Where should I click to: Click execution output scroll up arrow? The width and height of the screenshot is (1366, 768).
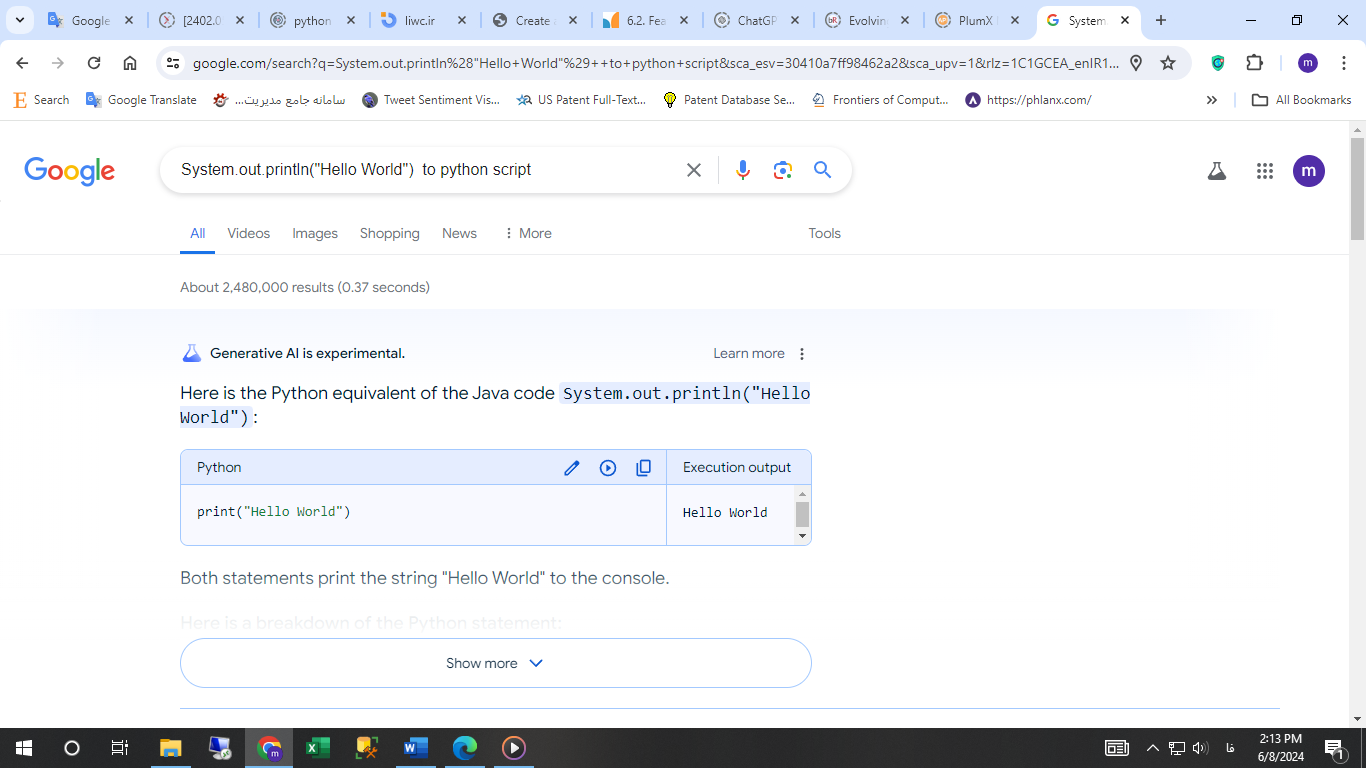pyautogui.click(x=802, y=494)
